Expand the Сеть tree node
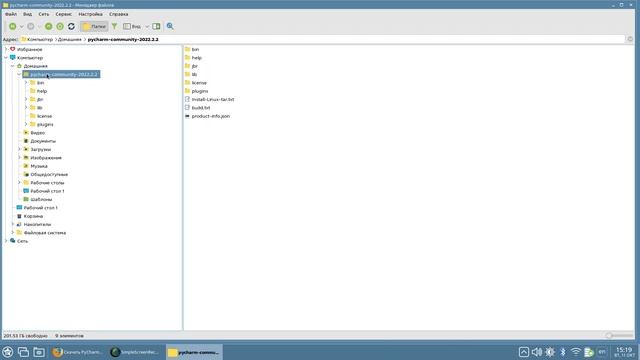 [x=6, y=241]
